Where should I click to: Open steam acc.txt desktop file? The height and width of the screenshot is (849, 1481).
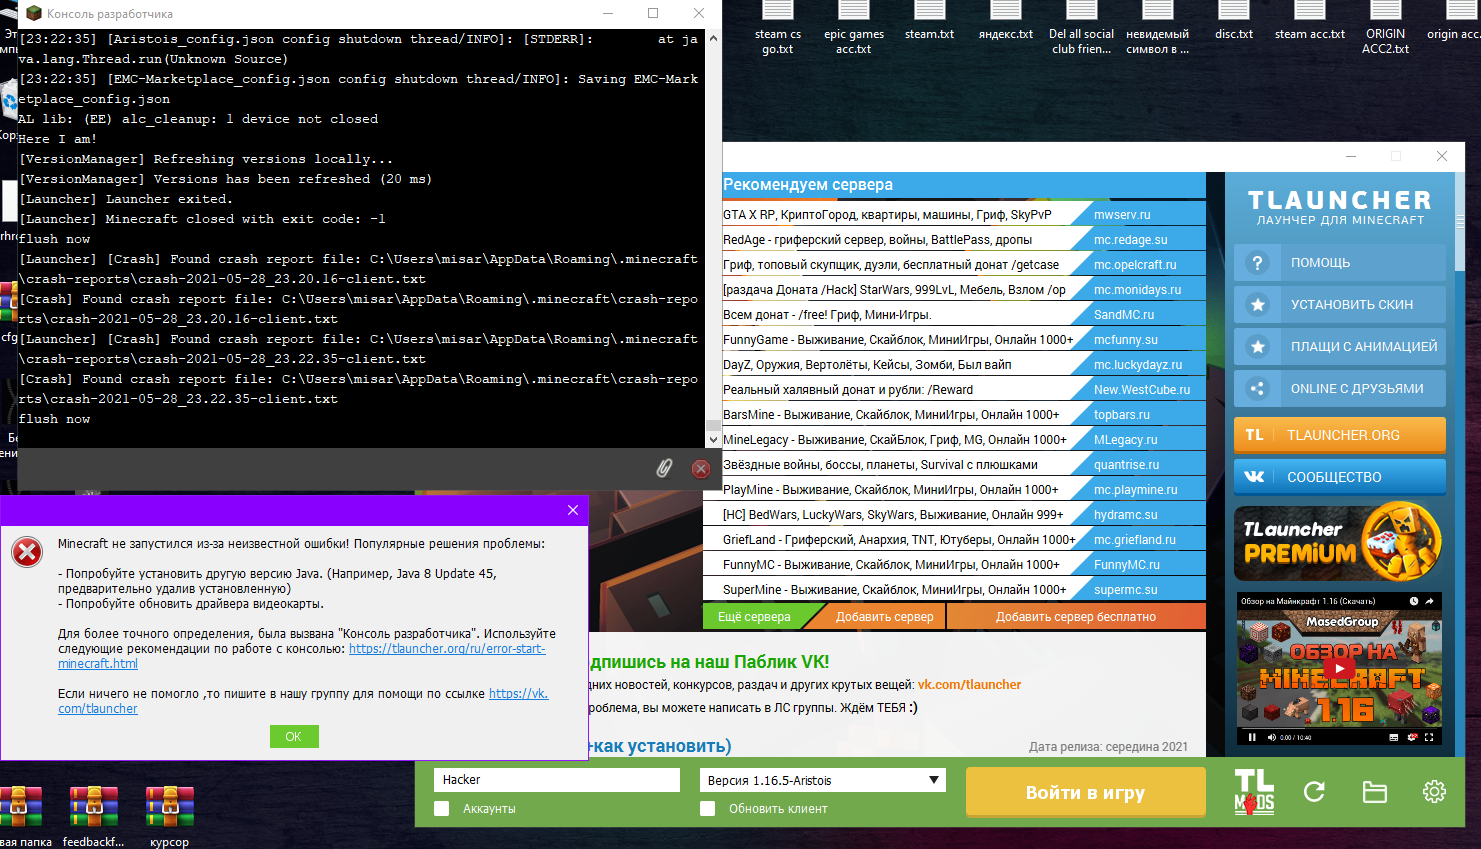click(1310, 22)
